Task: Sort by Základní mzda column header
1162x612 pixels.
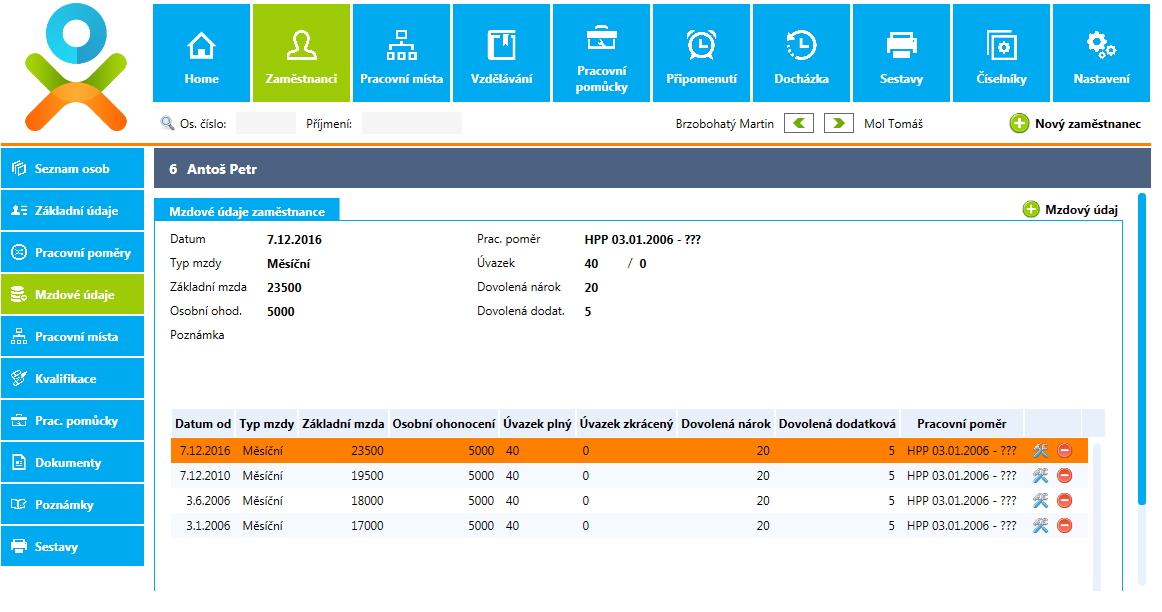Action: point(343,424)
